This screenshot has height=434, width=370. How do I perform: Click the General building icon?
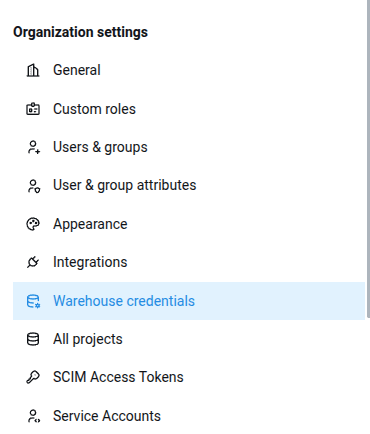point(33,70)
